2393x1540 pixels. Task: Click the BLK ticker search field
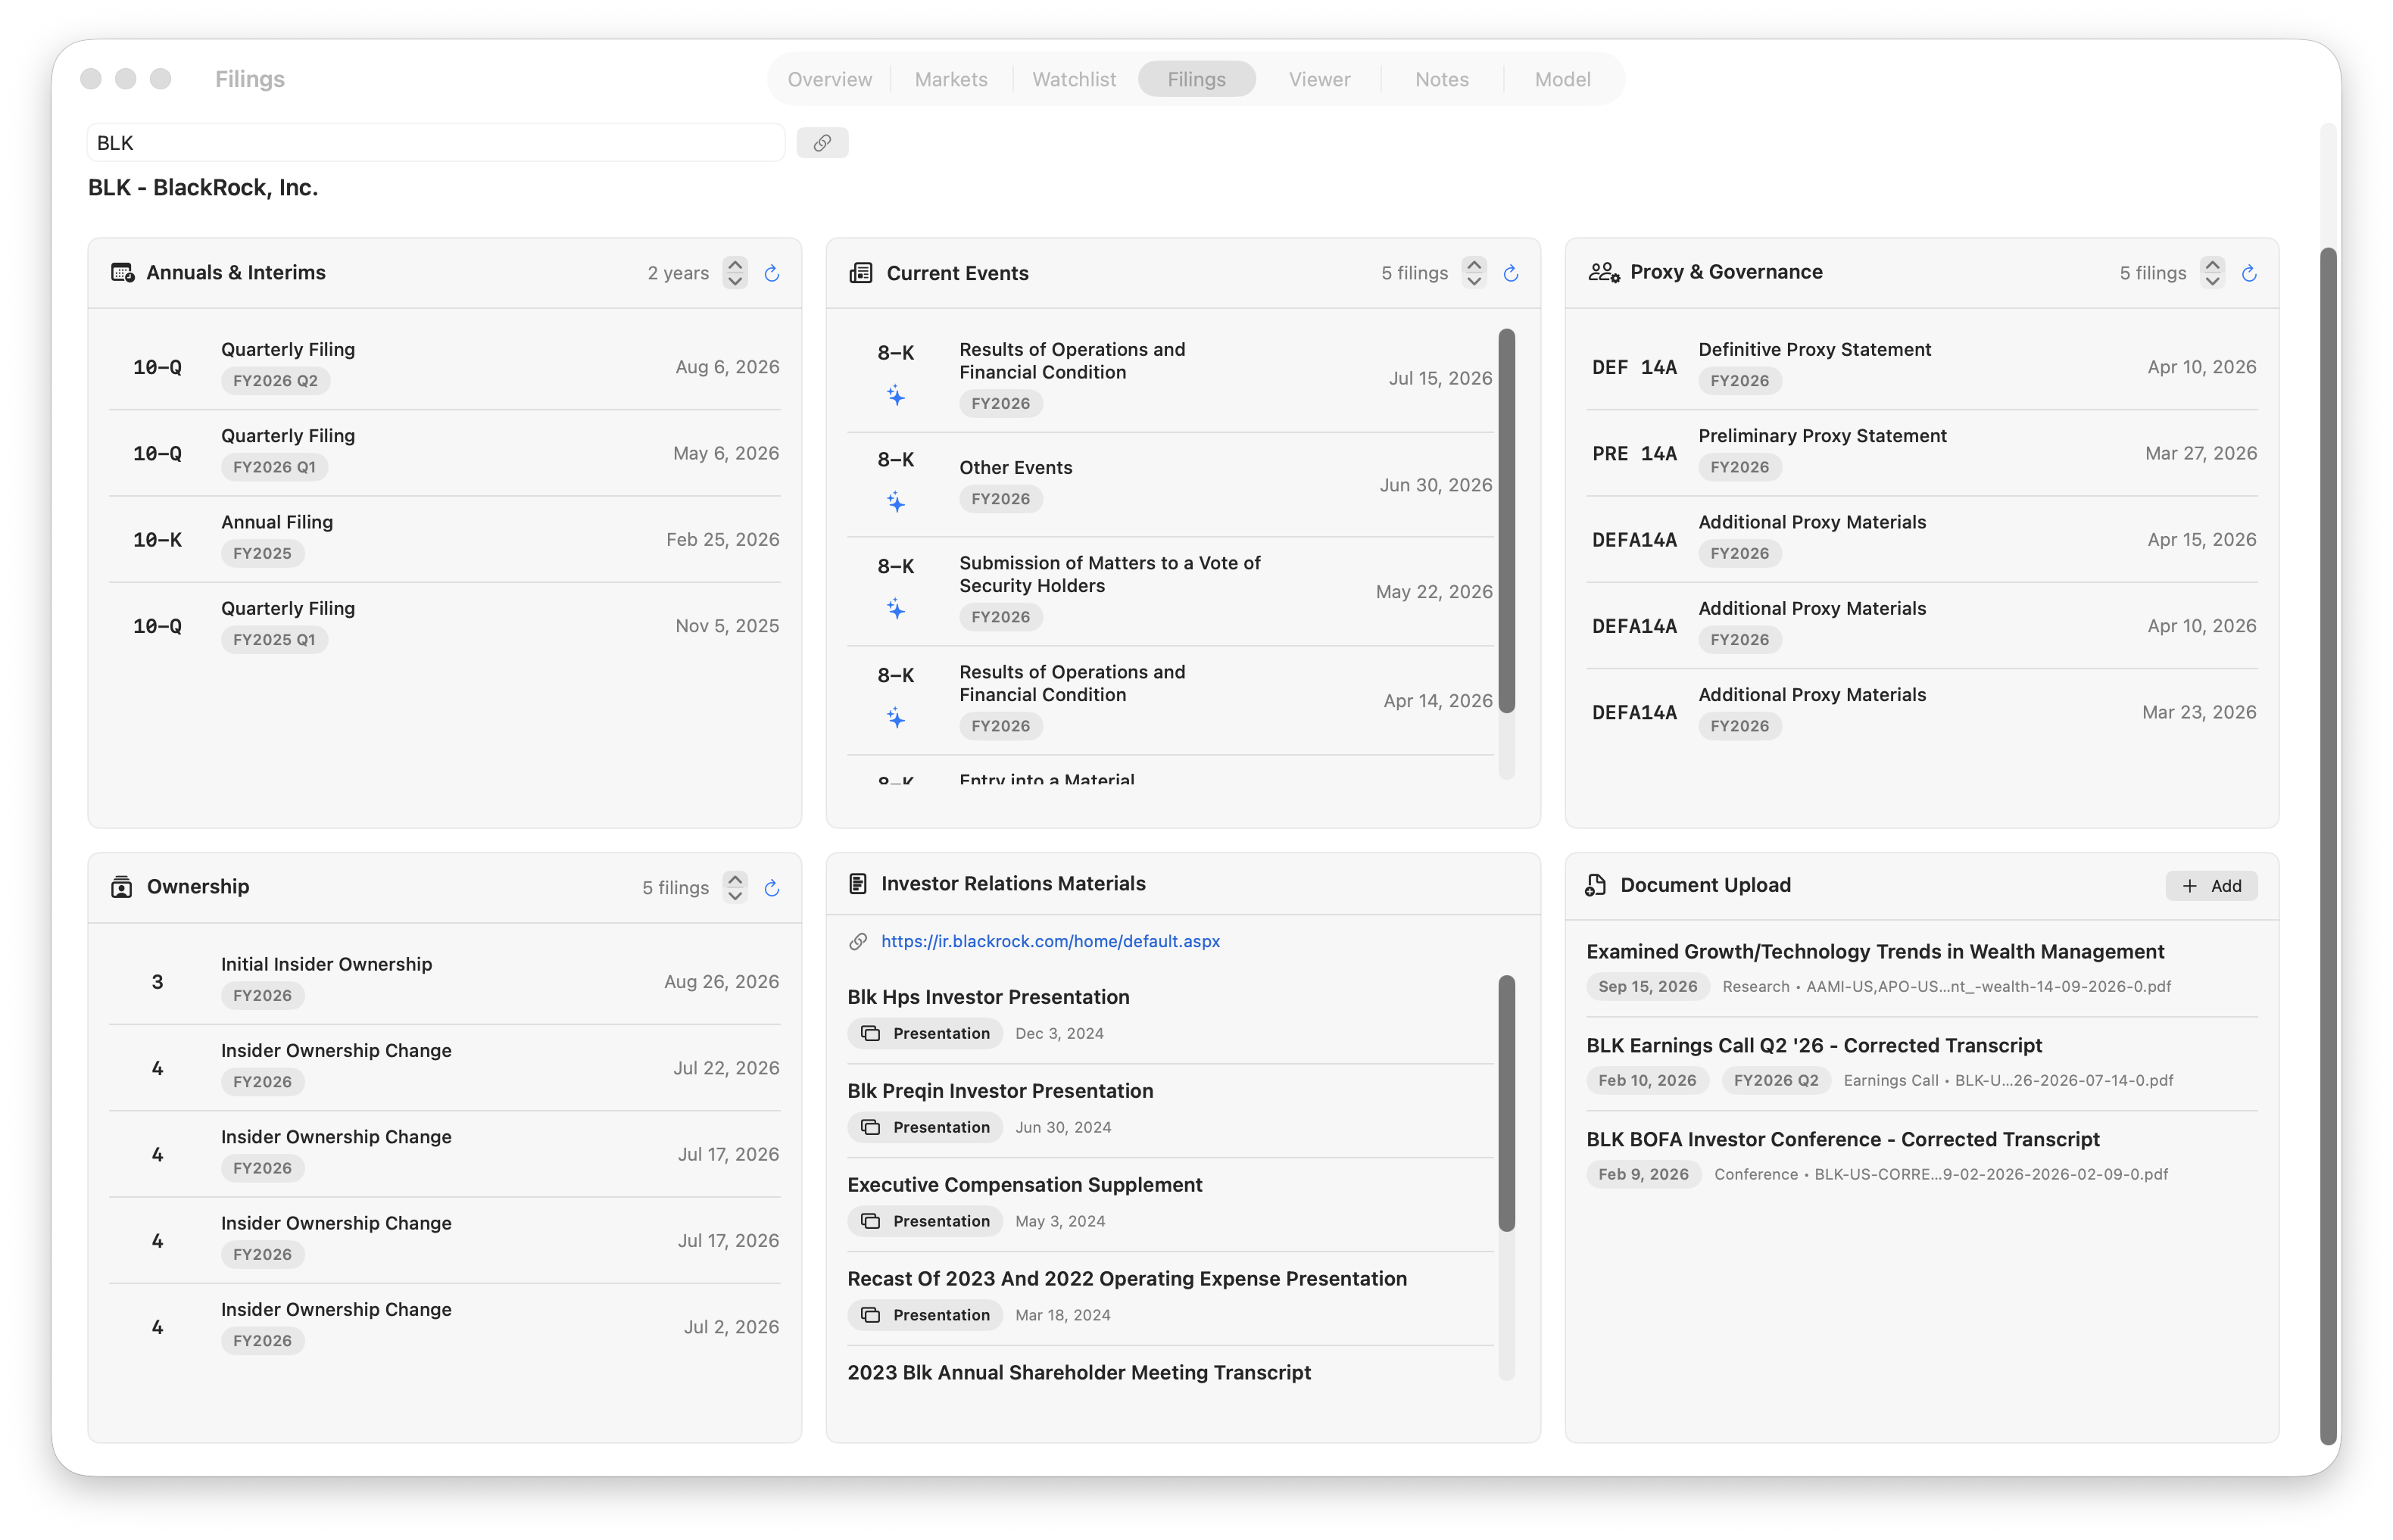point(436,143)
